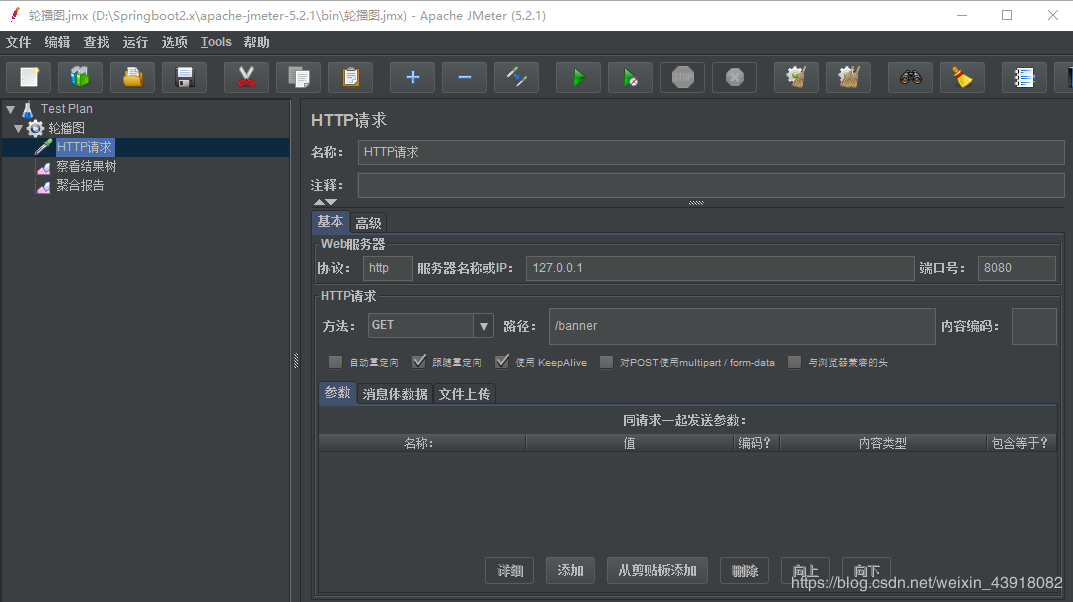Open the GET method dropdown

(484, 325)
